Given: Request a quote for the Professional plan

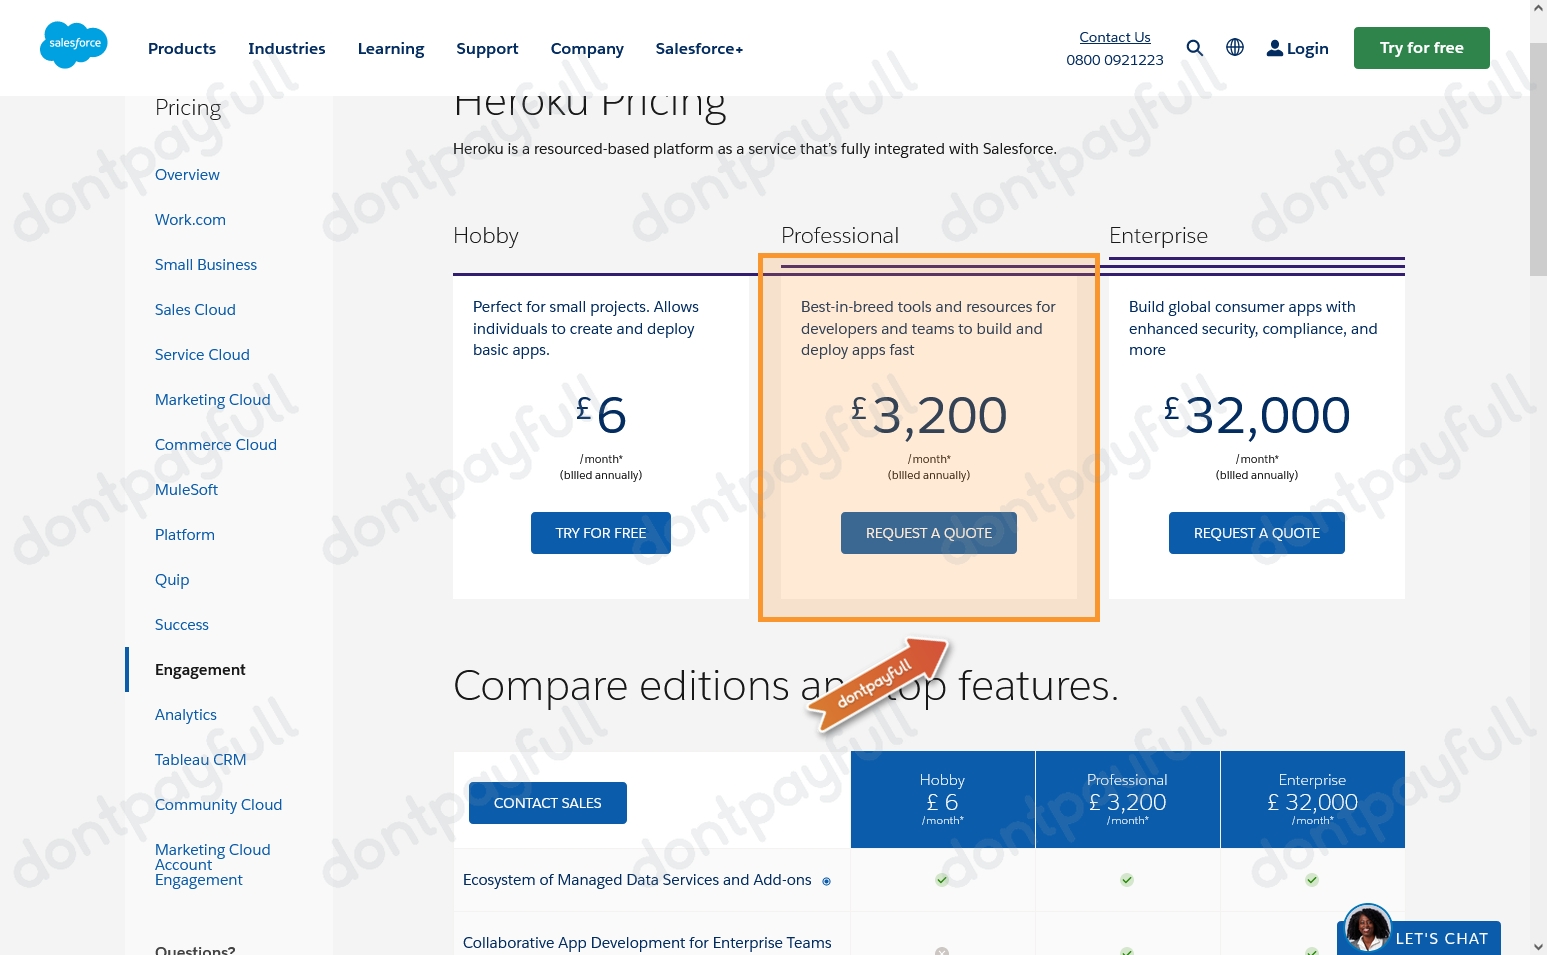Looking at the screenshot, I should tap(929, 533).
